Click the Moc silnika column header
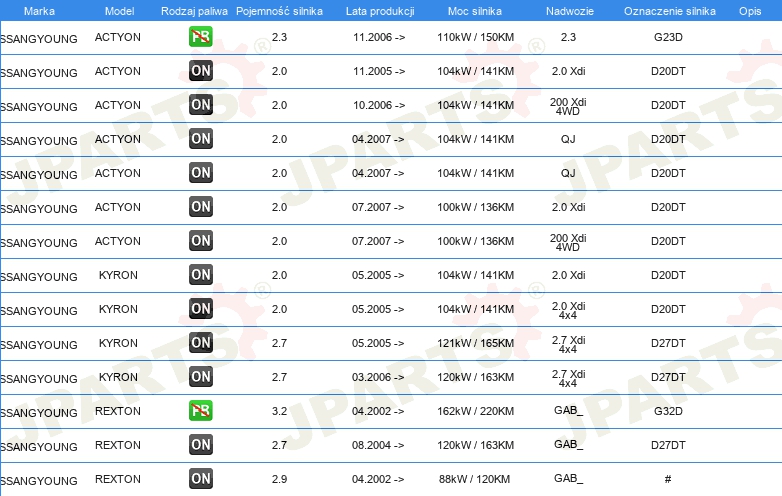782x496 pixels. 475,11
